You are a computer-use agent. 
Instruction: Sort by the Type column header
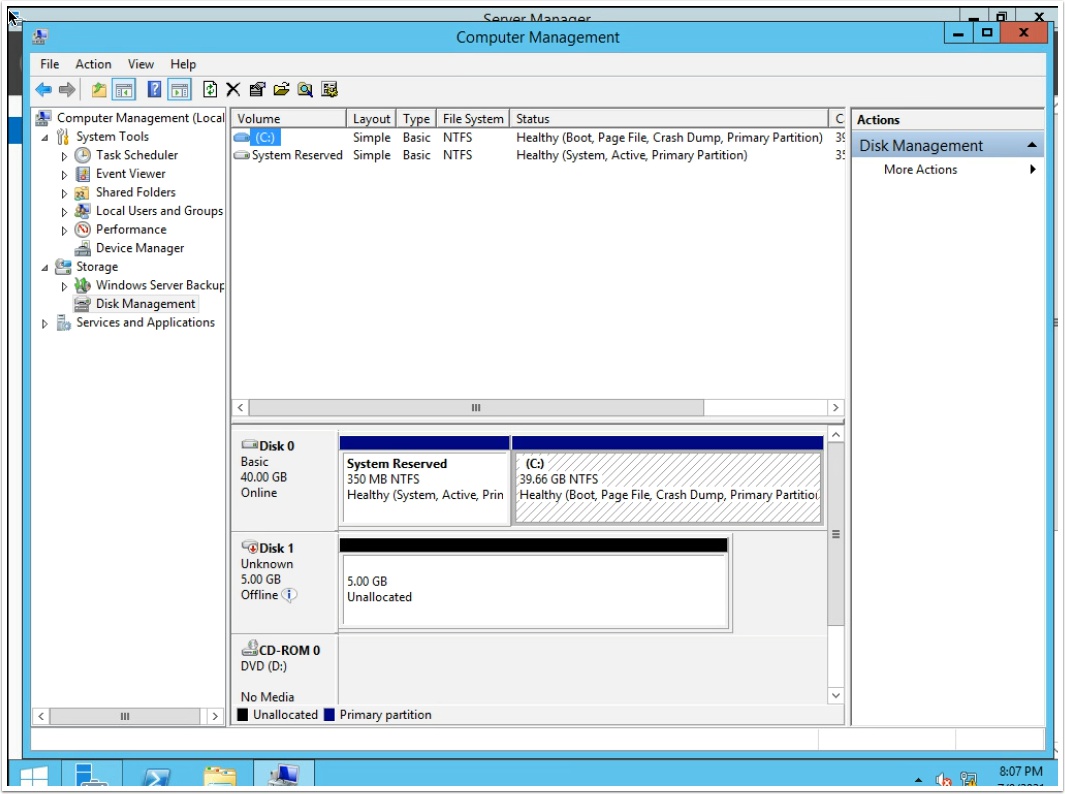416,119
